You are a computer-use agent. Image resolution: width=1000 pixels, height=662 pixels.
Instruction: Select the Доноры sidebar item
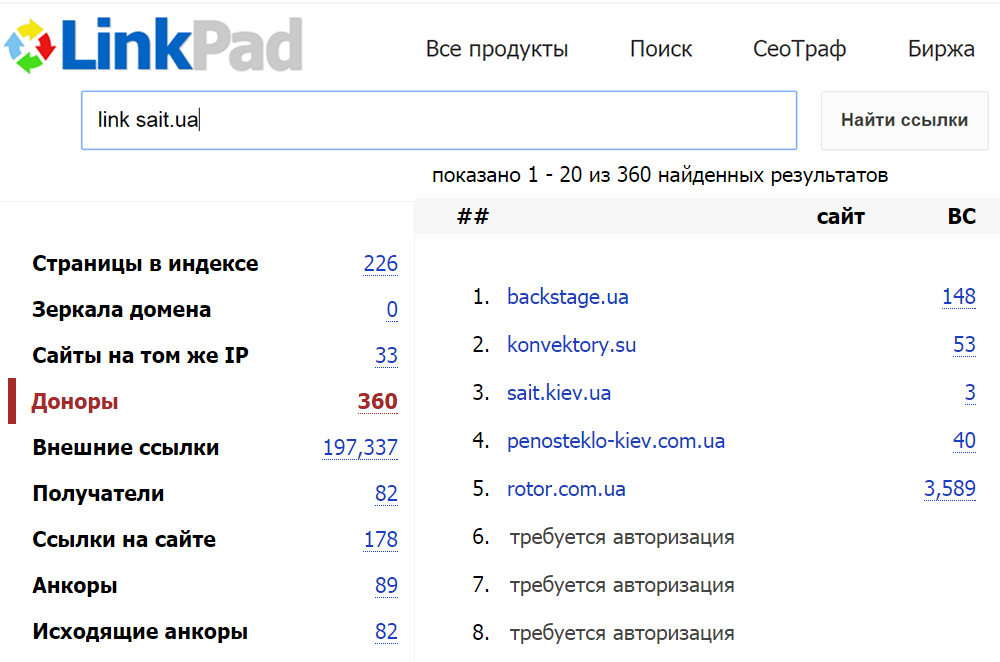point(75,402)
